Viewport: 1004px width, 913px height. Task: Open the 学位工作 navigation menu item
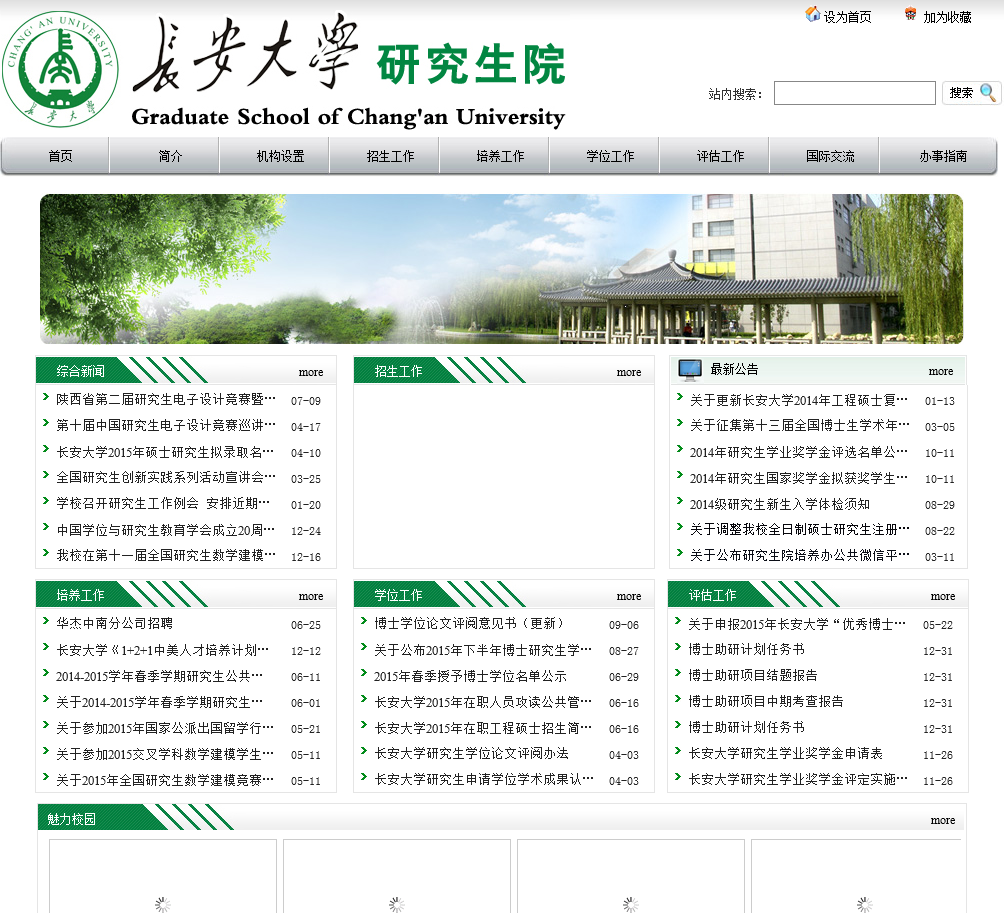click(x=610, y=156)
